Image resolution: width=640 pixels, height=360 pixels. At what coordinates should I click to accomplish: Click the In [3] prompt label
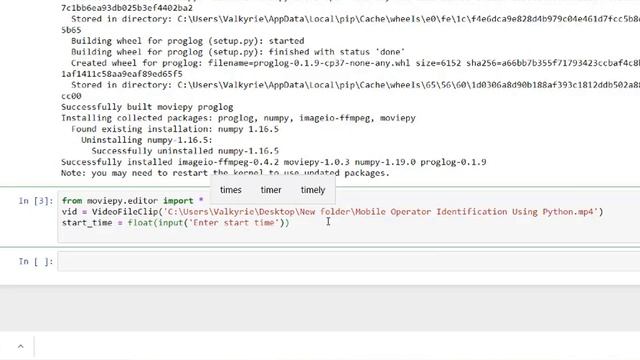click(x=36, y=201)
